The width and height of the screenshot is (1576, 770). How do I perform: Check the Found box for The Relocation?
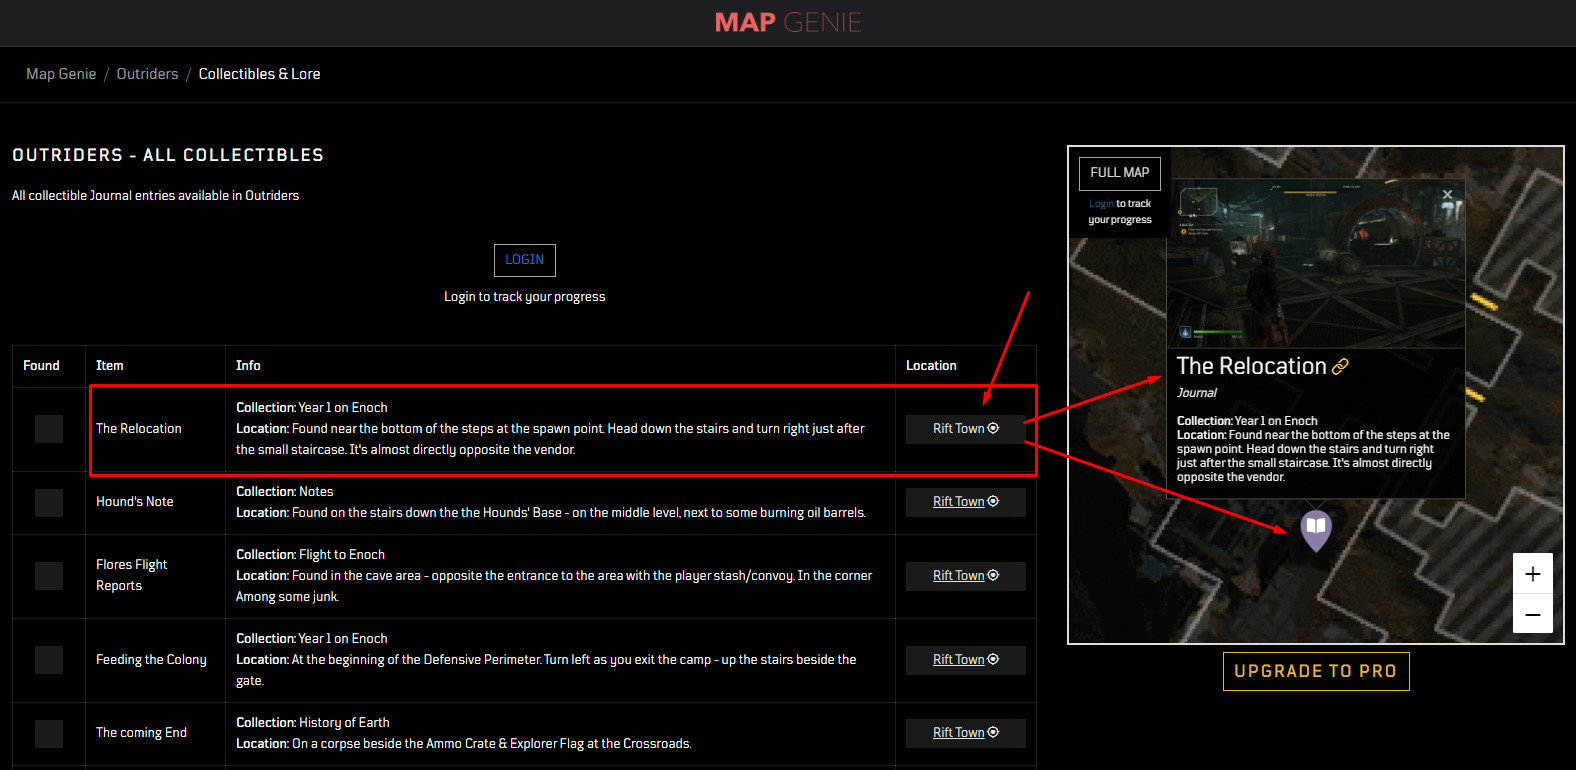pos(49,429)
